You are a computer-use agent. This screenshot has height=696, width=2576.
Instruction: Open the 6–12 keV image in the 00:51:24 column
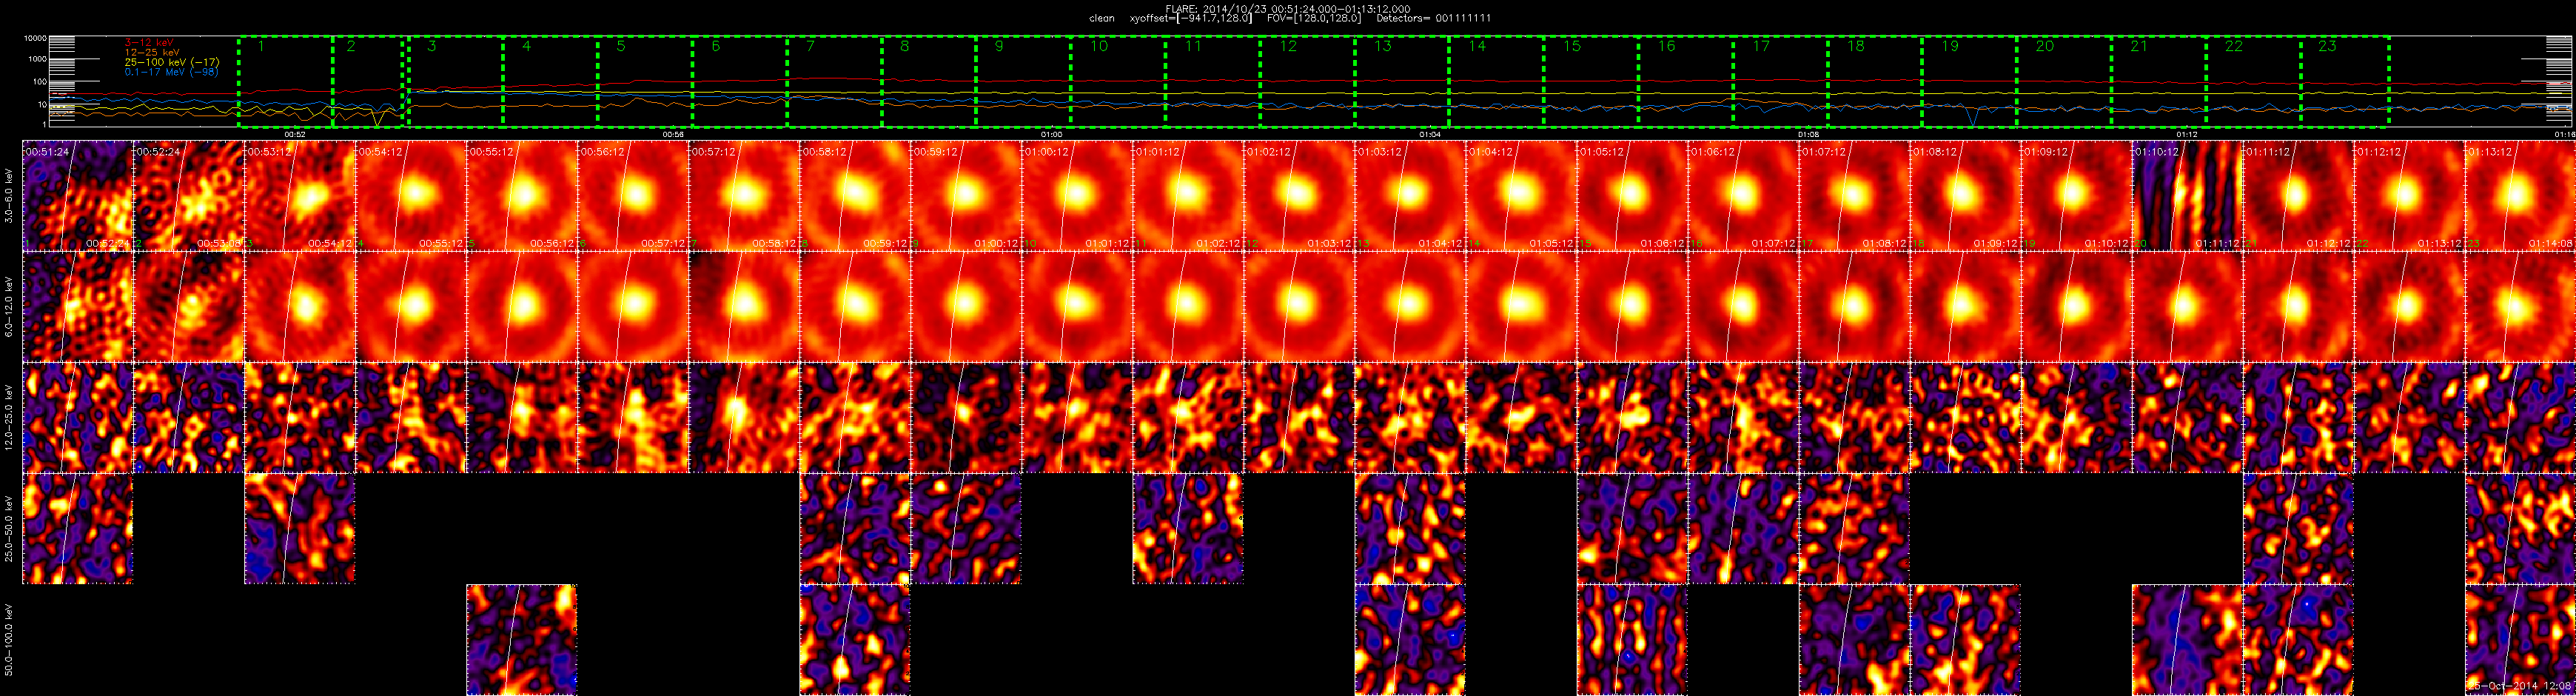tap(77, 307)
